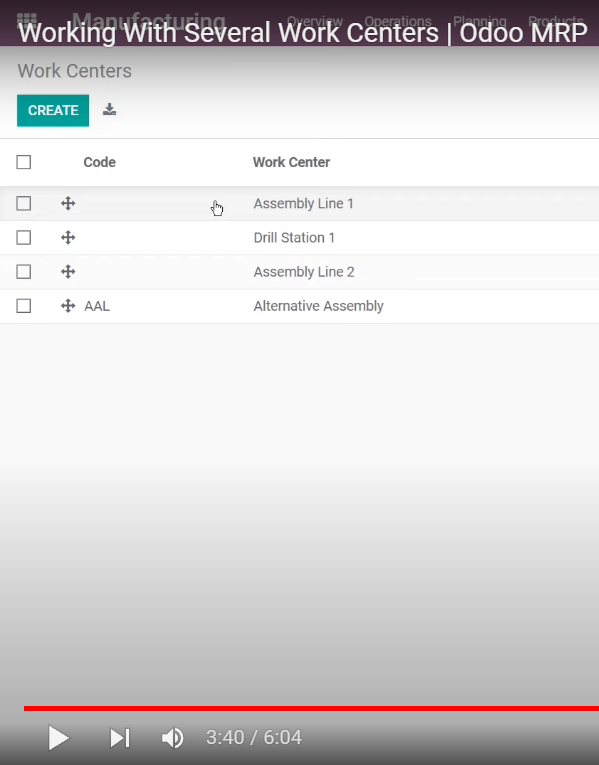The image size is (599, 765).
Task: Skip to the next video
Action: [120, 738]
